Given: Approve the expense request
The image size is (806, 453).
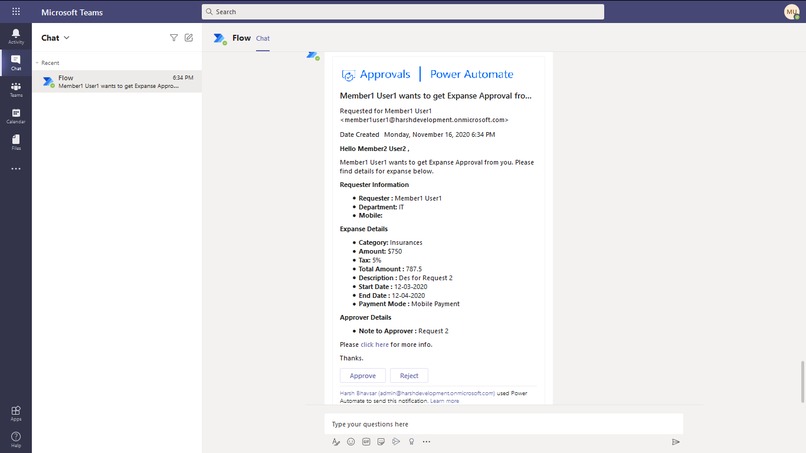Looking at the screenshot, I should 362,376.
